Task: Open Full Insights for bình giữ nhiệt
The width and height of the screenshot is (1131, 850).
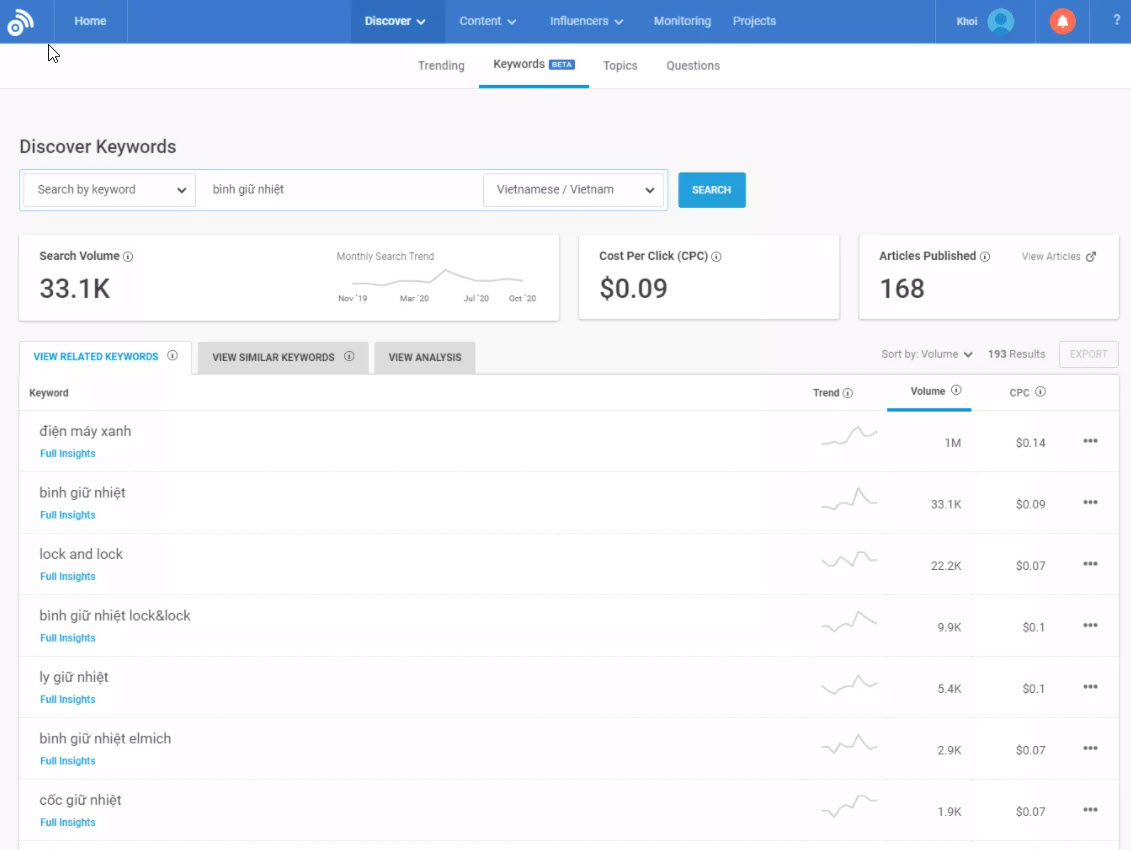Action: (x=67, y=514)
